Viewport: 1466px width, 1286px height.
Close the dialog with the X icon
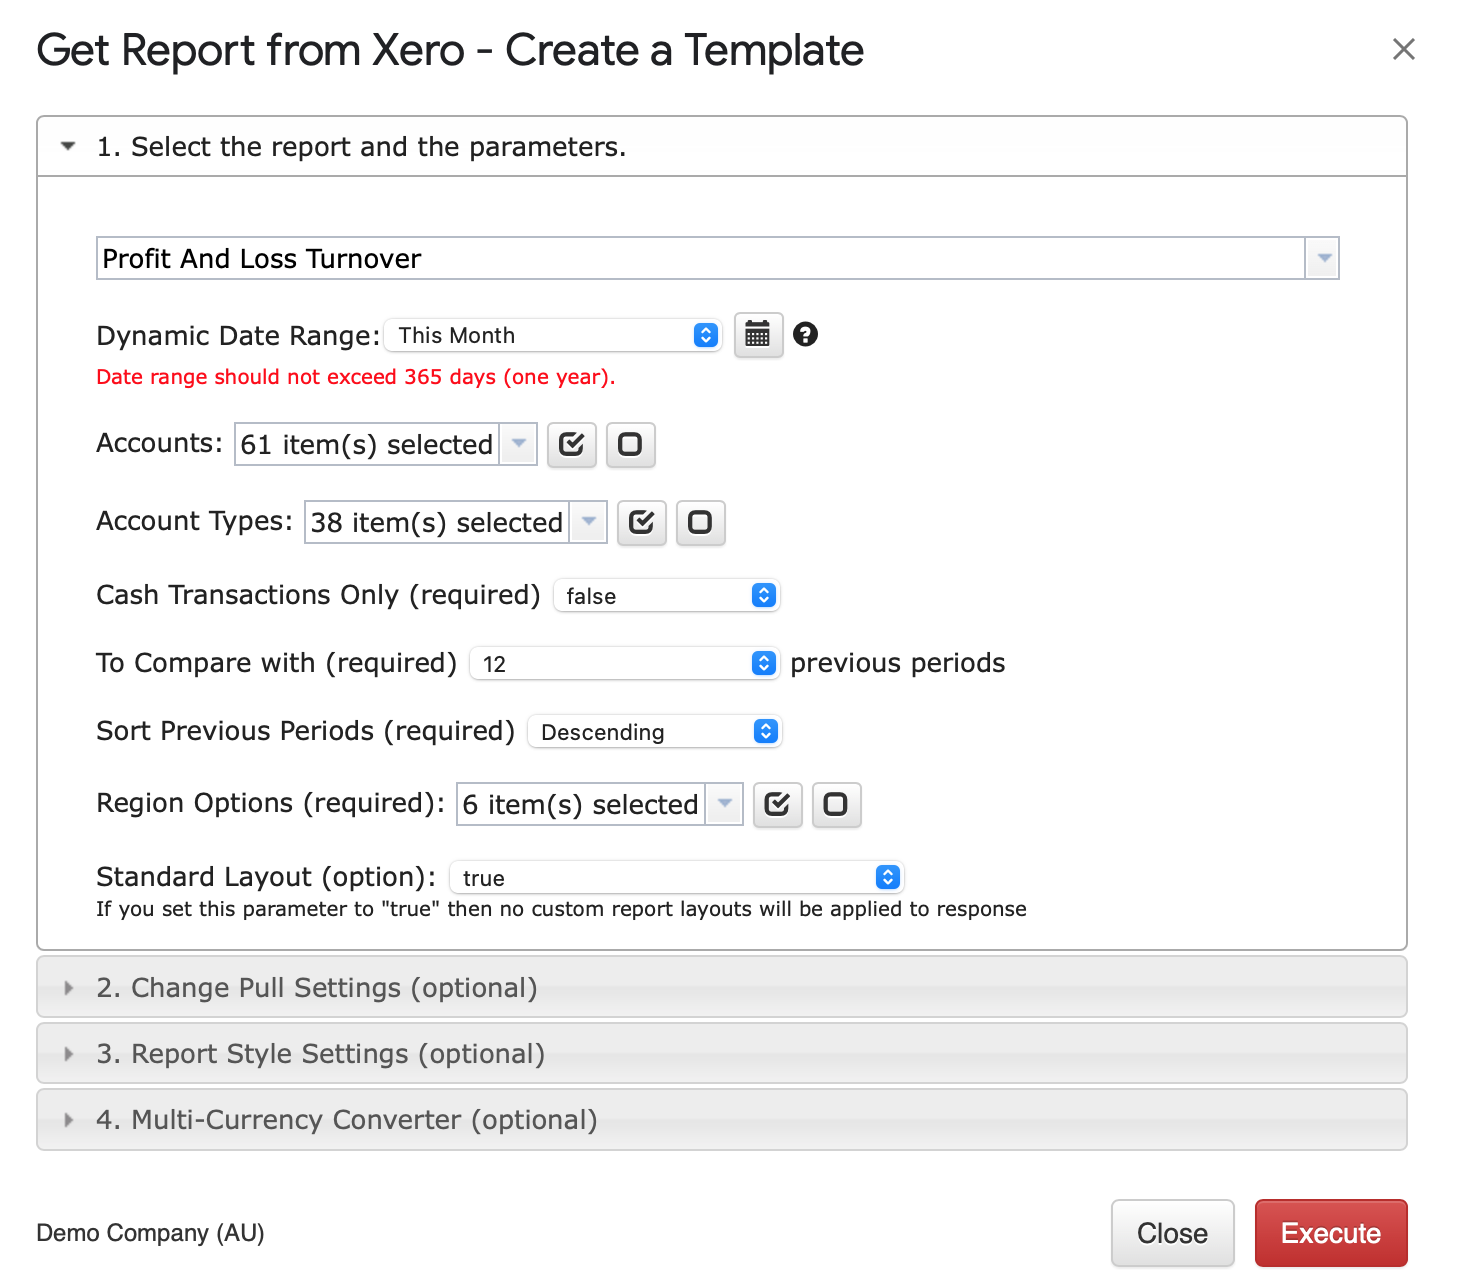(x=1403, y=49)
